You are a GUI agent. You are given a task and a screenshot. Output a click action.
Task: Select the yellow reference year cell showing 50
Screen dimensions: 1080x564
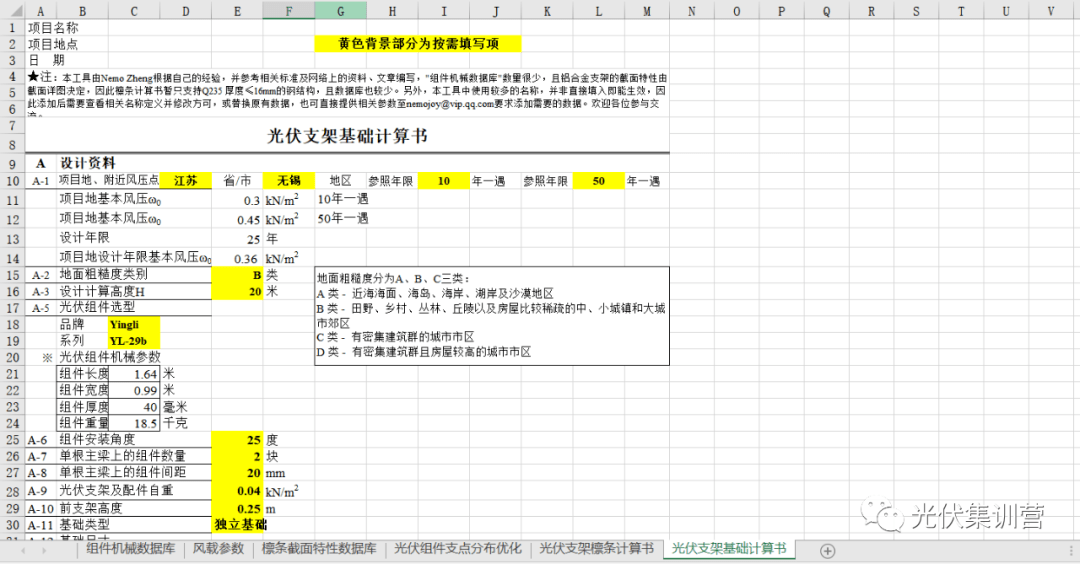[x=599, y=180]
